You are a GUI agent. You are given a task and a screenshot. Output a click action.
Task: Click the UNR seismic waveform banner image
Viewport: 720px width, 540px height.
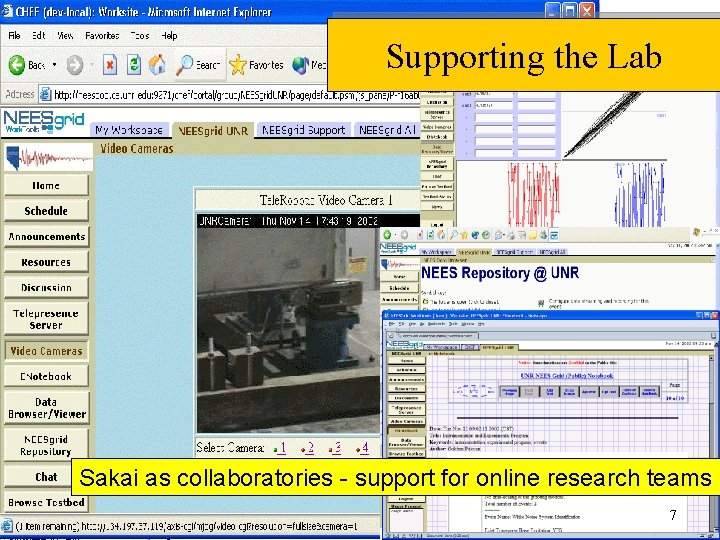(x=49, y=158)
